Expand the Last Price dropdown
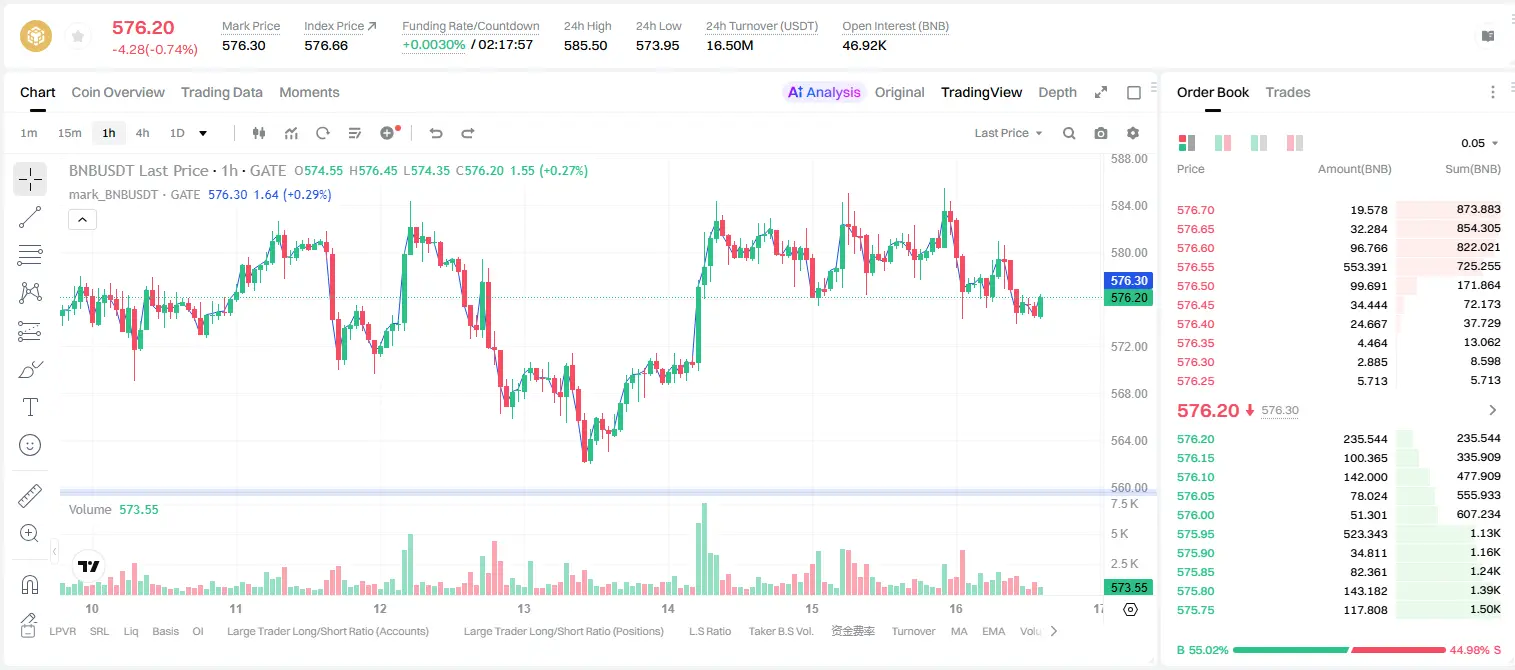Image resolution: width=1515 pixels, height=670 pixels. pos(1008,133)
